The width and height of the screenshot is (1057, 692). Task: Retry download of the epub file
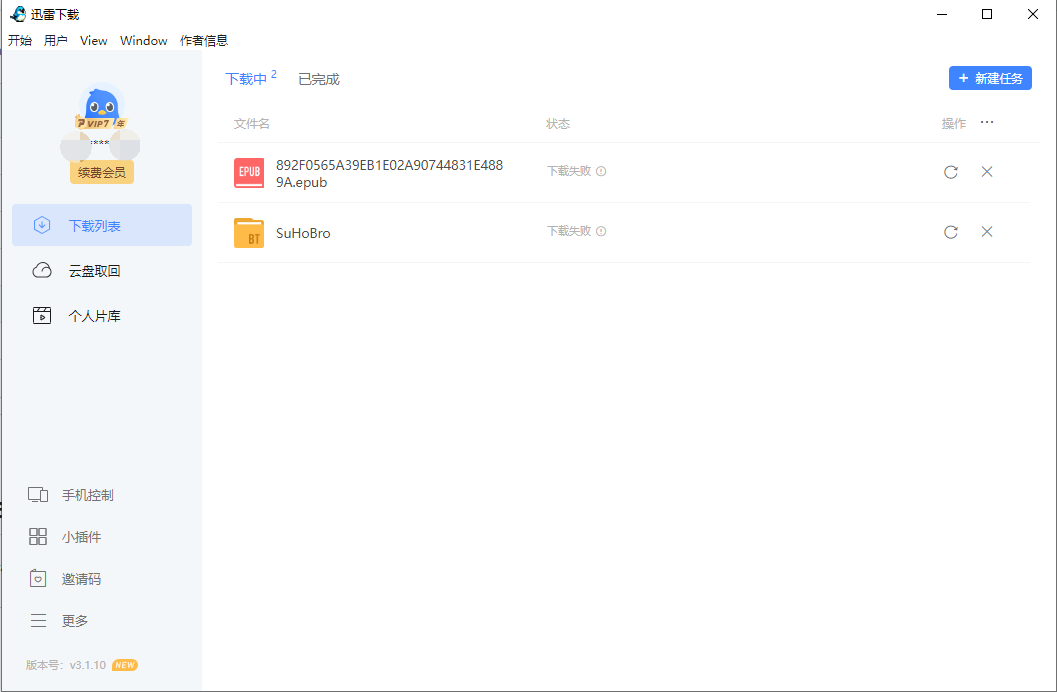pyautogui.click(x=950, y=172)
